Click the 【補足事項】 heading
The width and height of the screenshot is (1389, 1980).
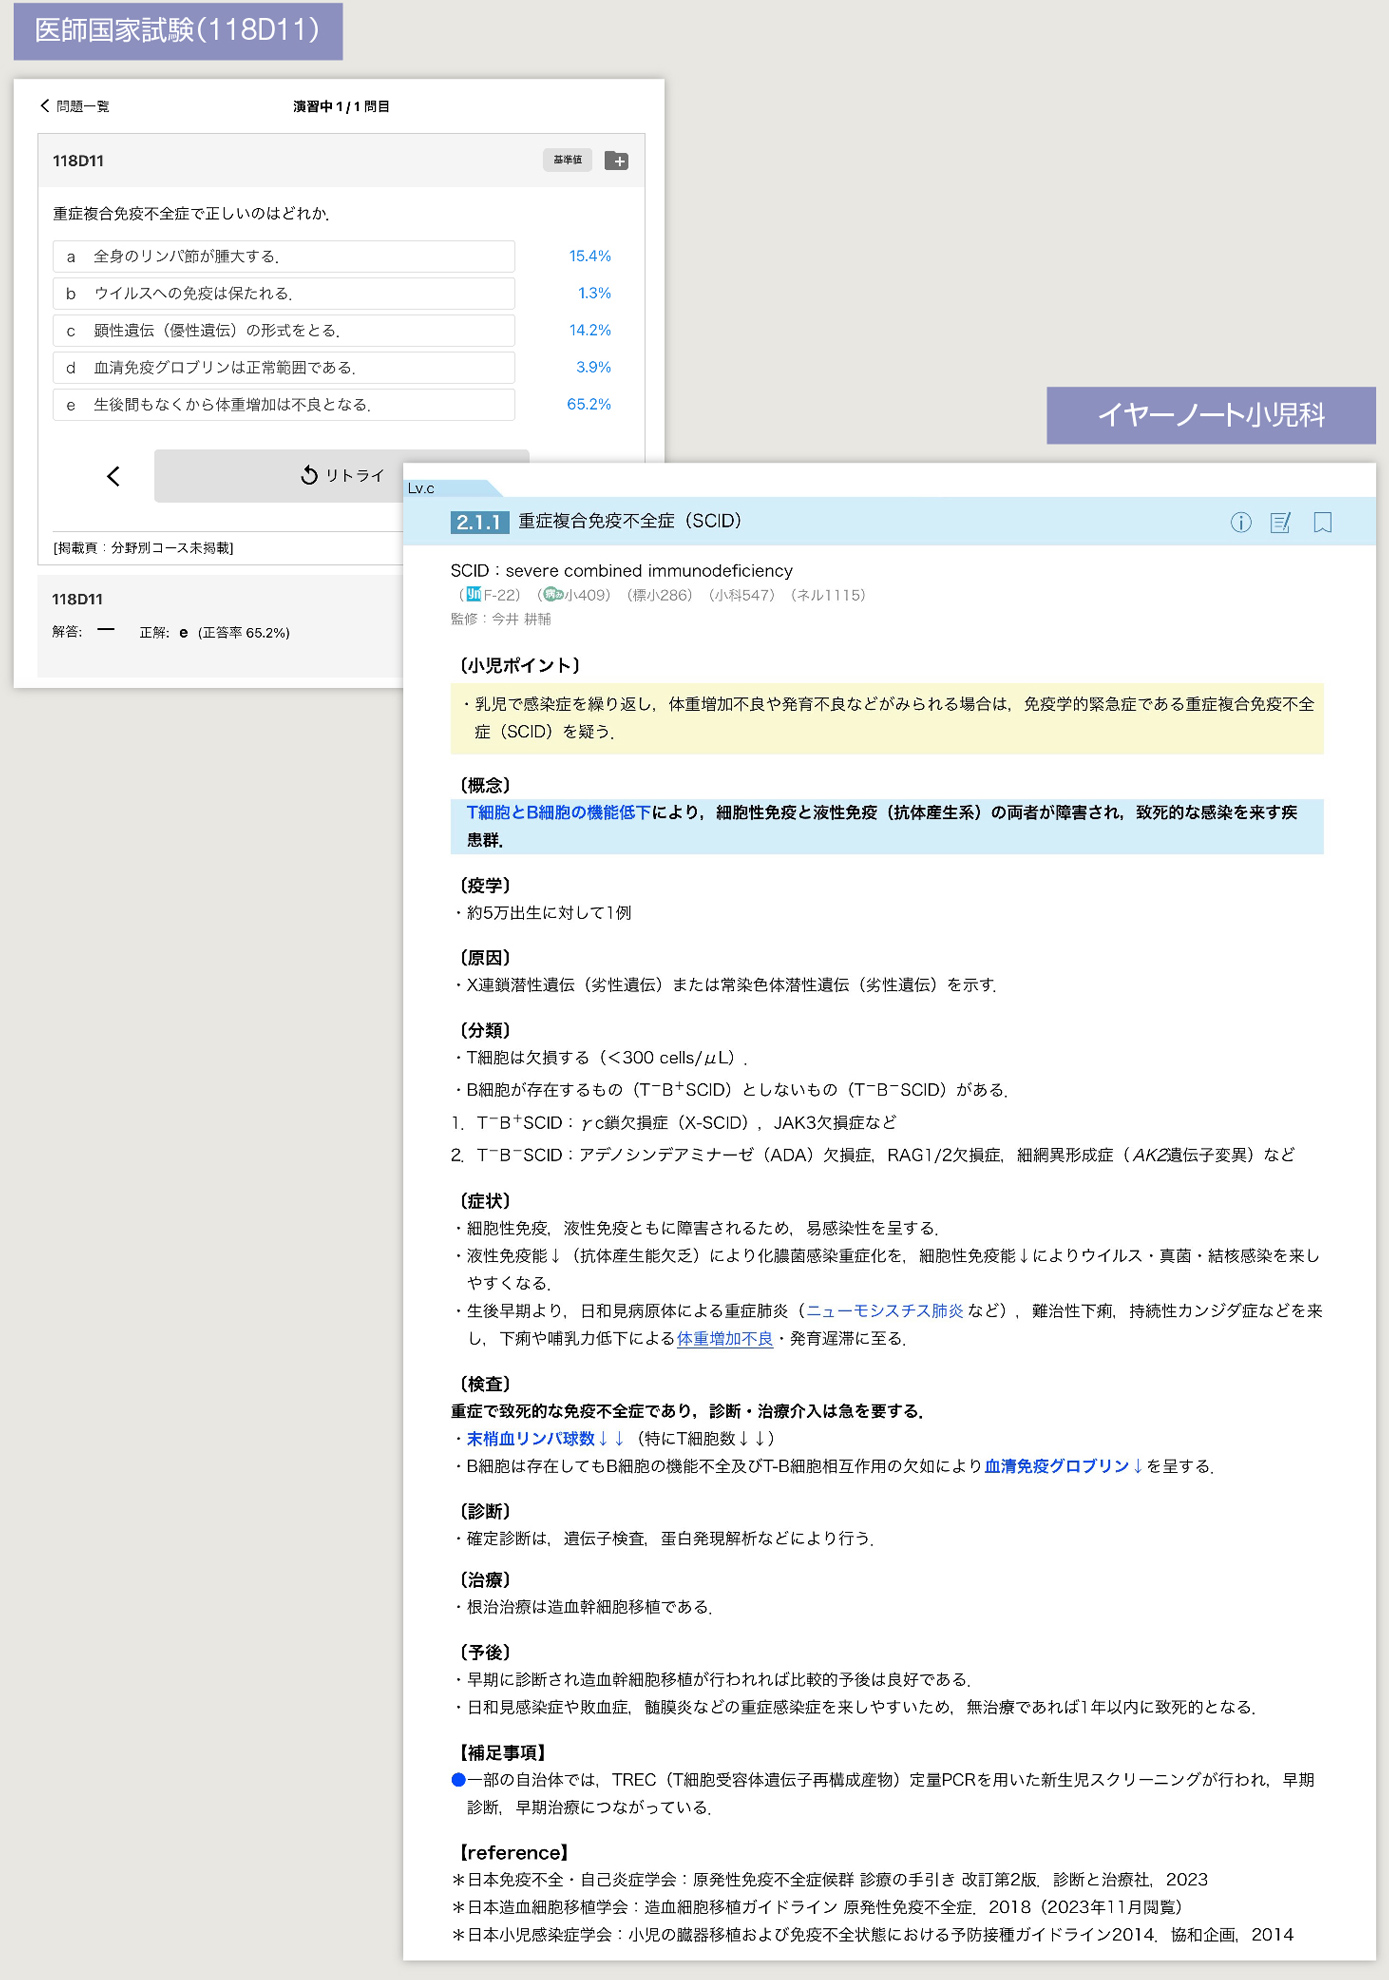pos(502,1753)
